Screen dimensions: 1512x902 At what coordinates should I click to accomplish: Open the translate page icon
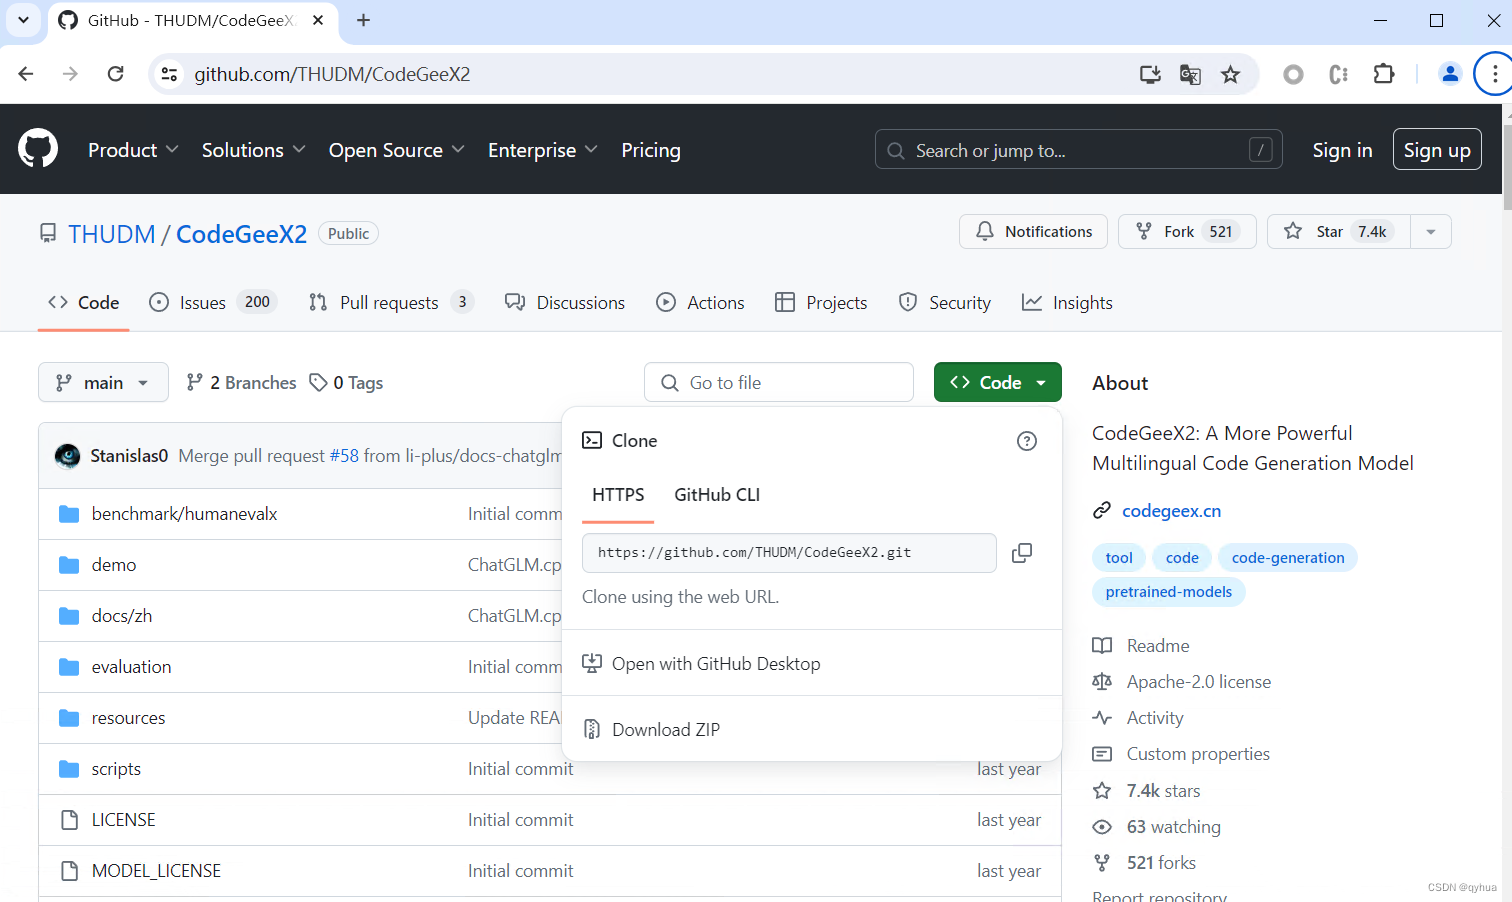1190,74
